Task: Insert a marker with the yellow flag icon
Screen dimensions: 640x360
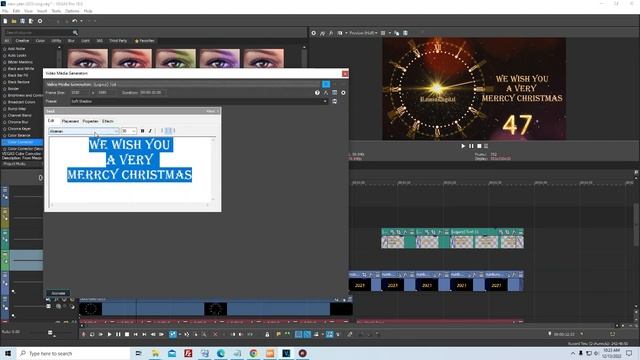Action: pyautogui.click(x=278, y=334)
